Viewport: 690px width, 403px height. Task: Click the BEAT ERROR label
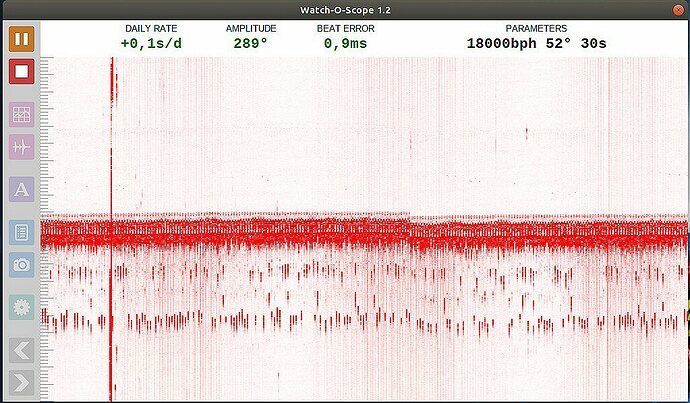[345, 29]
